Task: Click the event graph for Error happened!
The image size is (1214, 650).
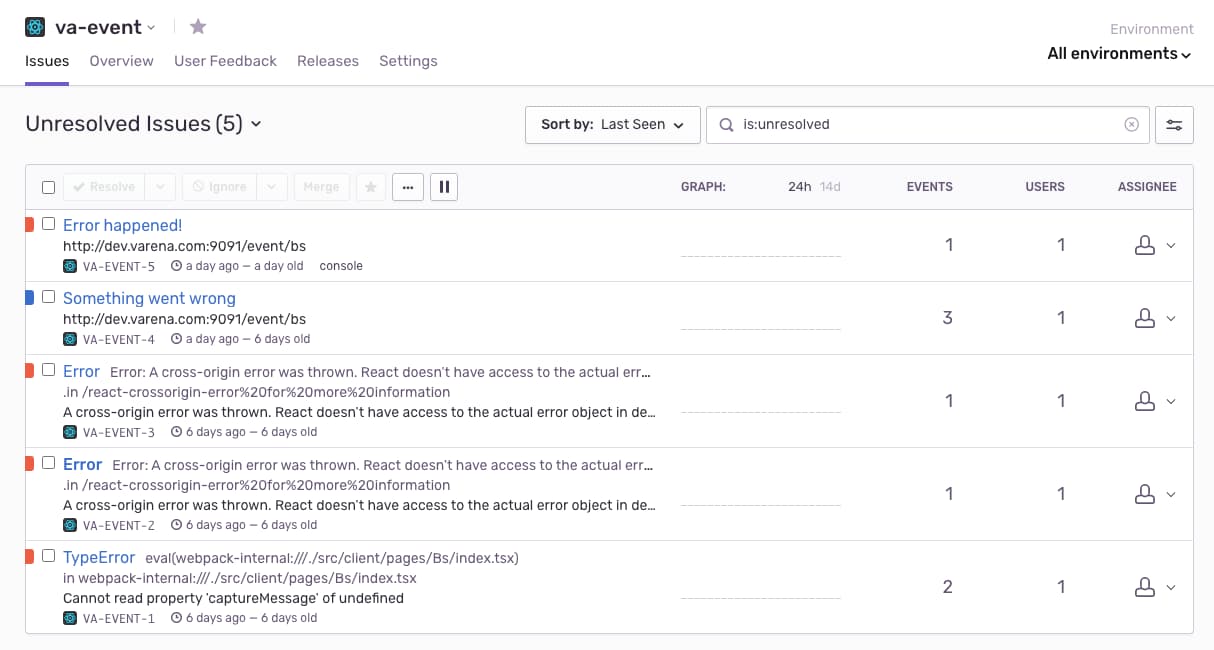Action: (x=761, y=245)
